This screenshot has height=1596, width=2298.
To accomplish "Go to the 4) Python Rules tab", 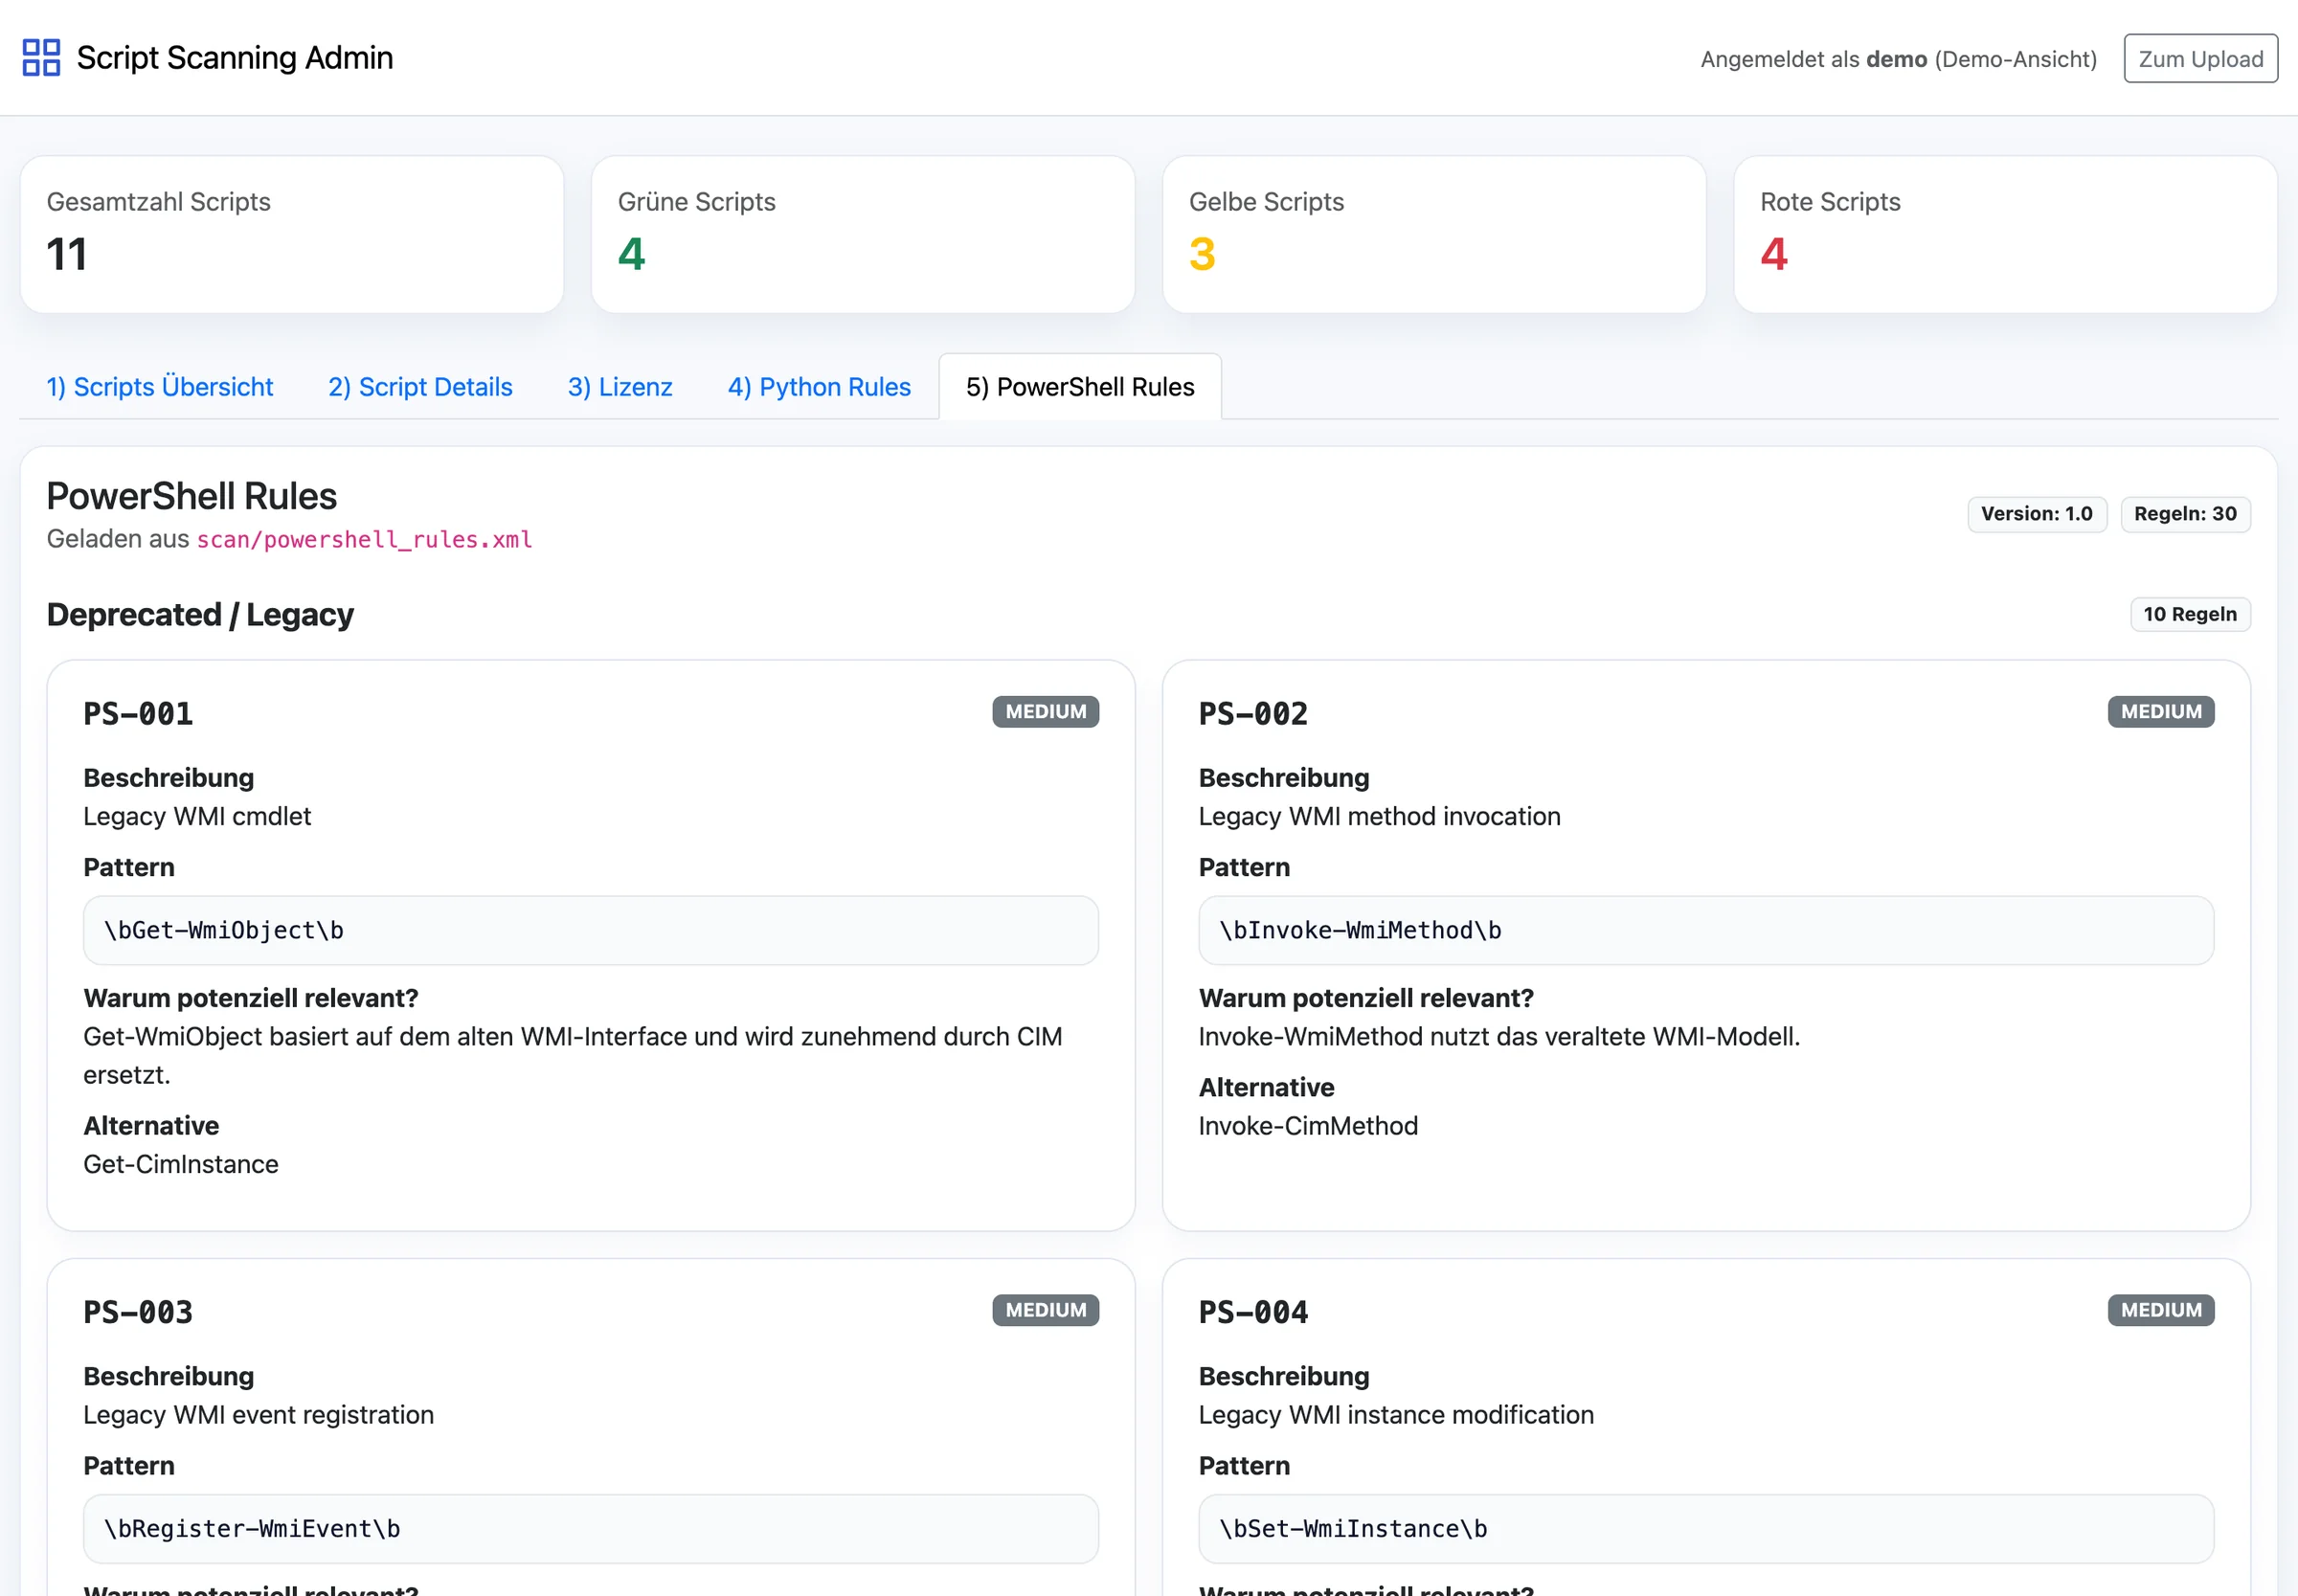I will click(x=819, y=387).
